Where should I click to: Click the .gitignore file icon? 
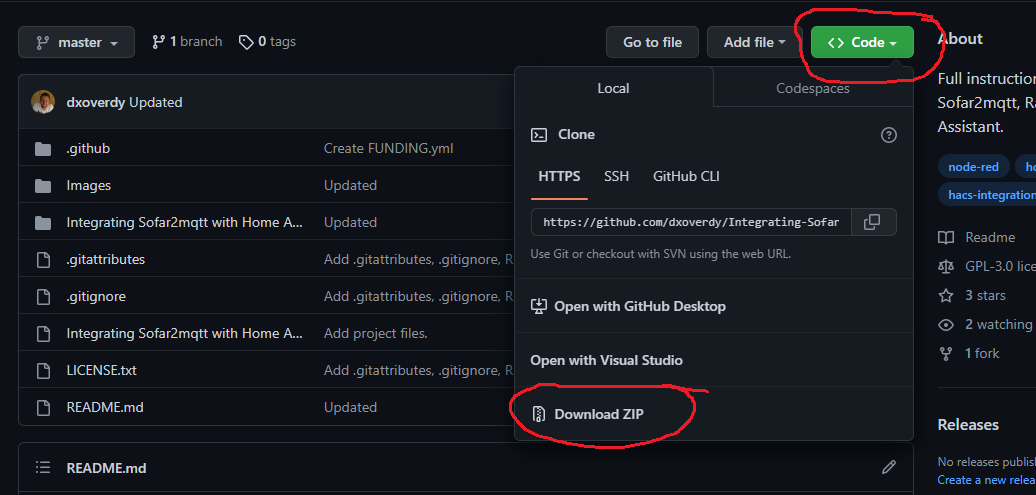click(43, 297)
